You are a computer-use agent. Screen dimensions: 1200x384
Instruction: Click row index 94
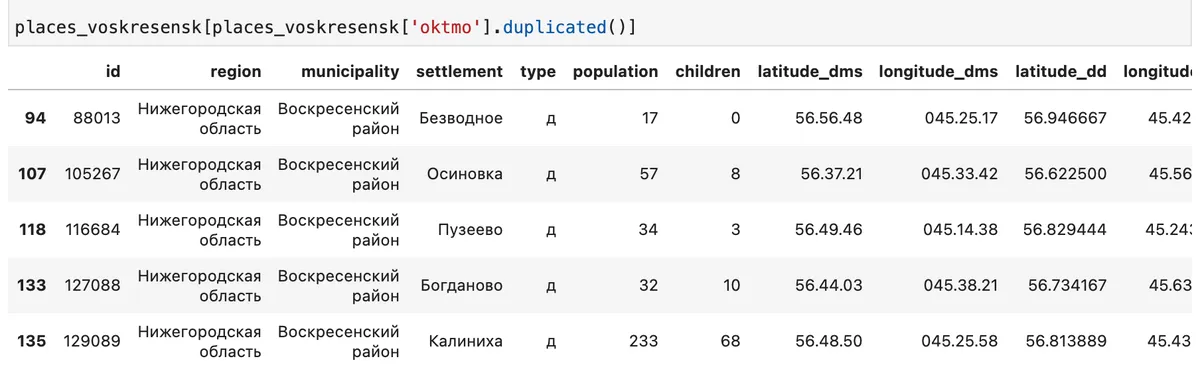pos(35,118)
